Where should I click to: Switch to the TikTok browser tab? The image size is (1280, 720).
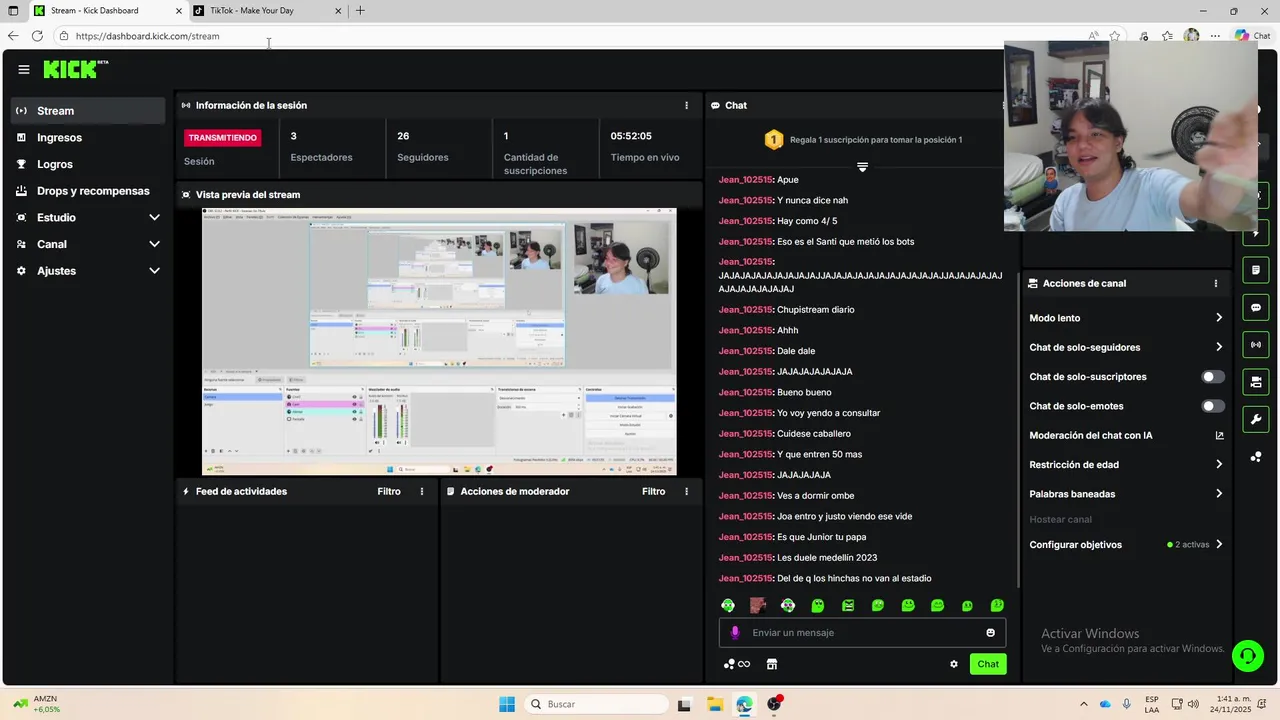(x=265, y=11)
